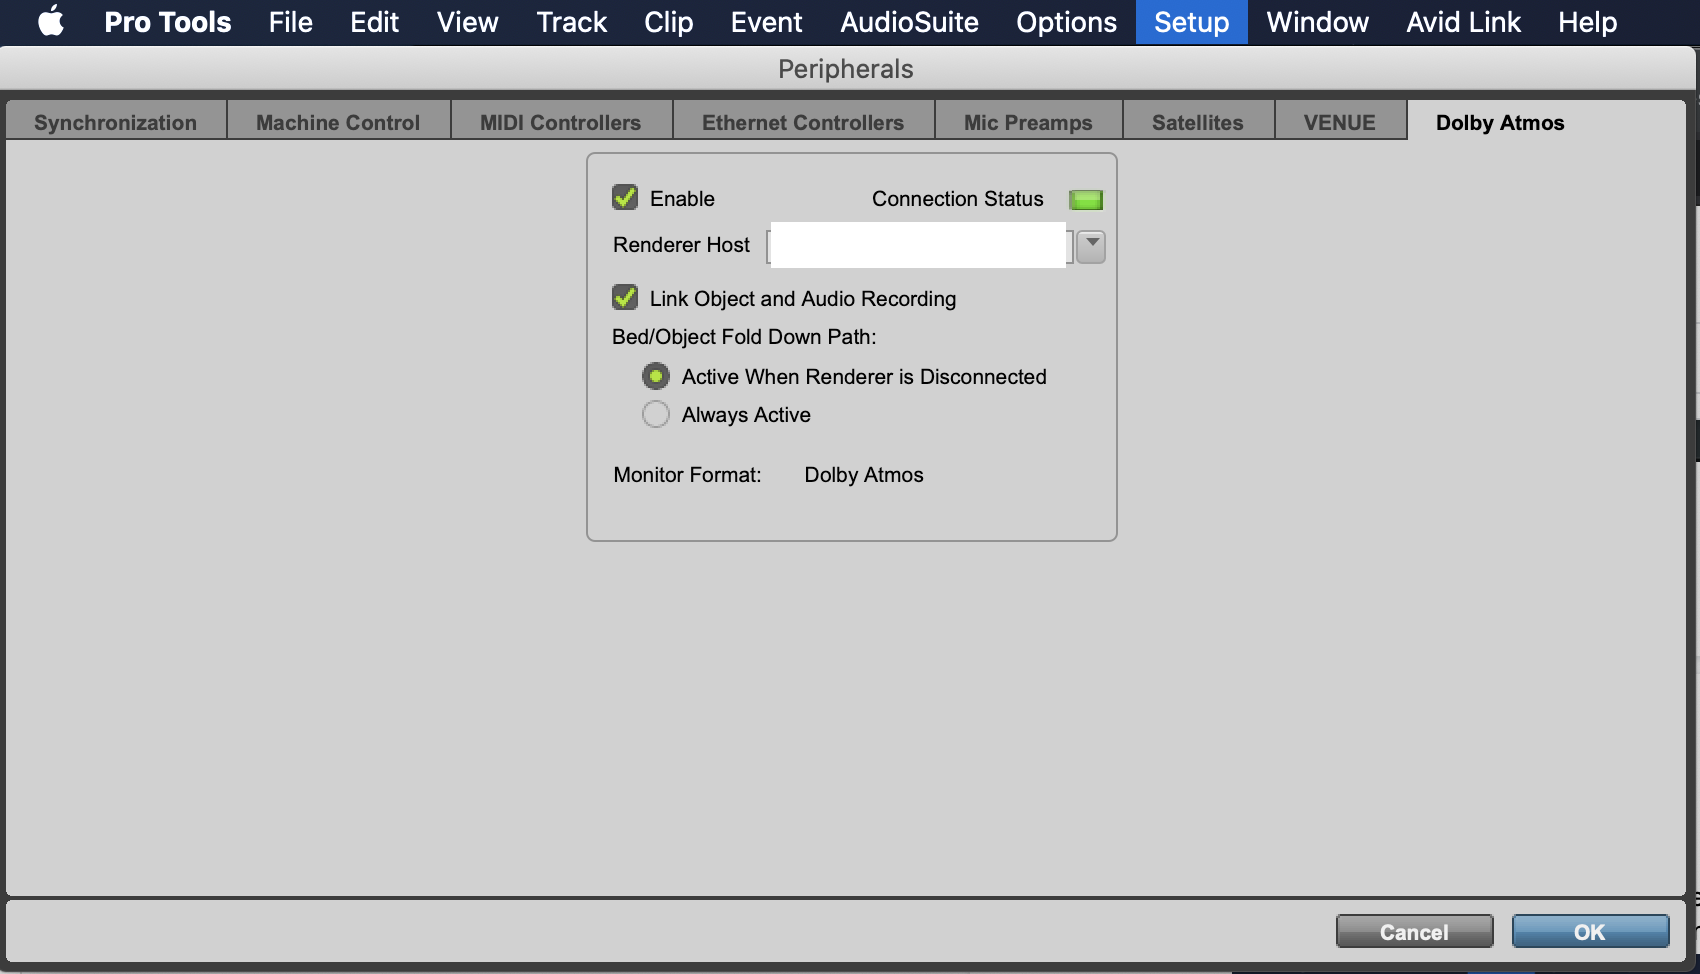Click the green Connection Status indicator
This screenshot has height=974, width=1700.
coord(1086,200)
